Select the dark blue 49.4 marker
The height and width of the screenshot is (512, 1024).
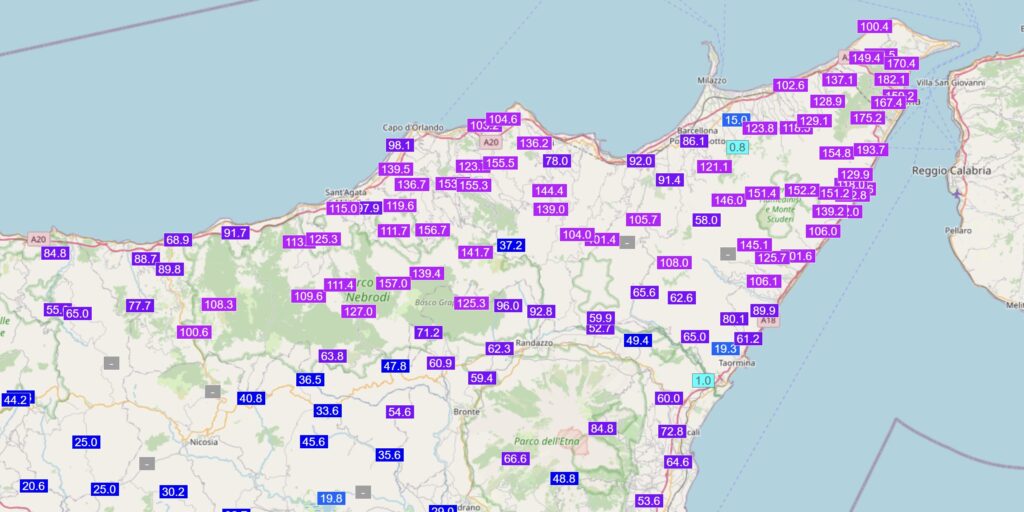pos(637,340)
